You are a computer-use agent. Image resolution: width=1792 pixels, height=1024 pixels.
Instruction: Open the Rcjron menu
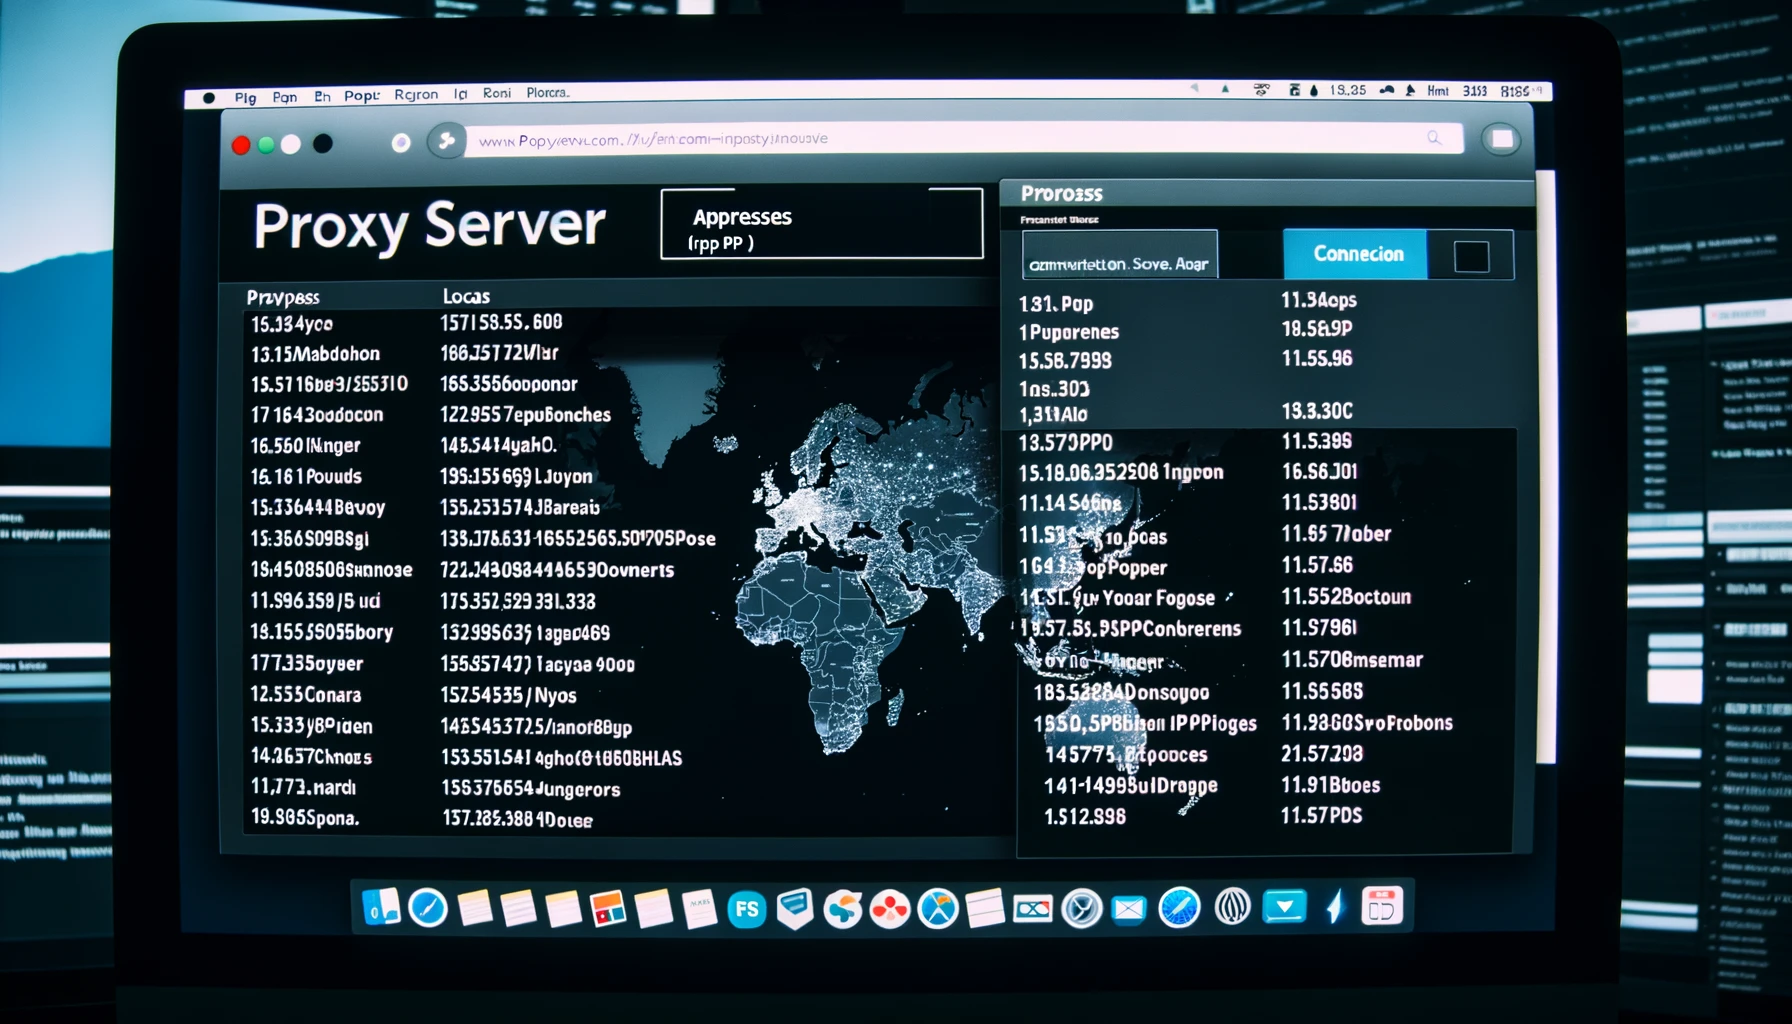click(416, 95)
